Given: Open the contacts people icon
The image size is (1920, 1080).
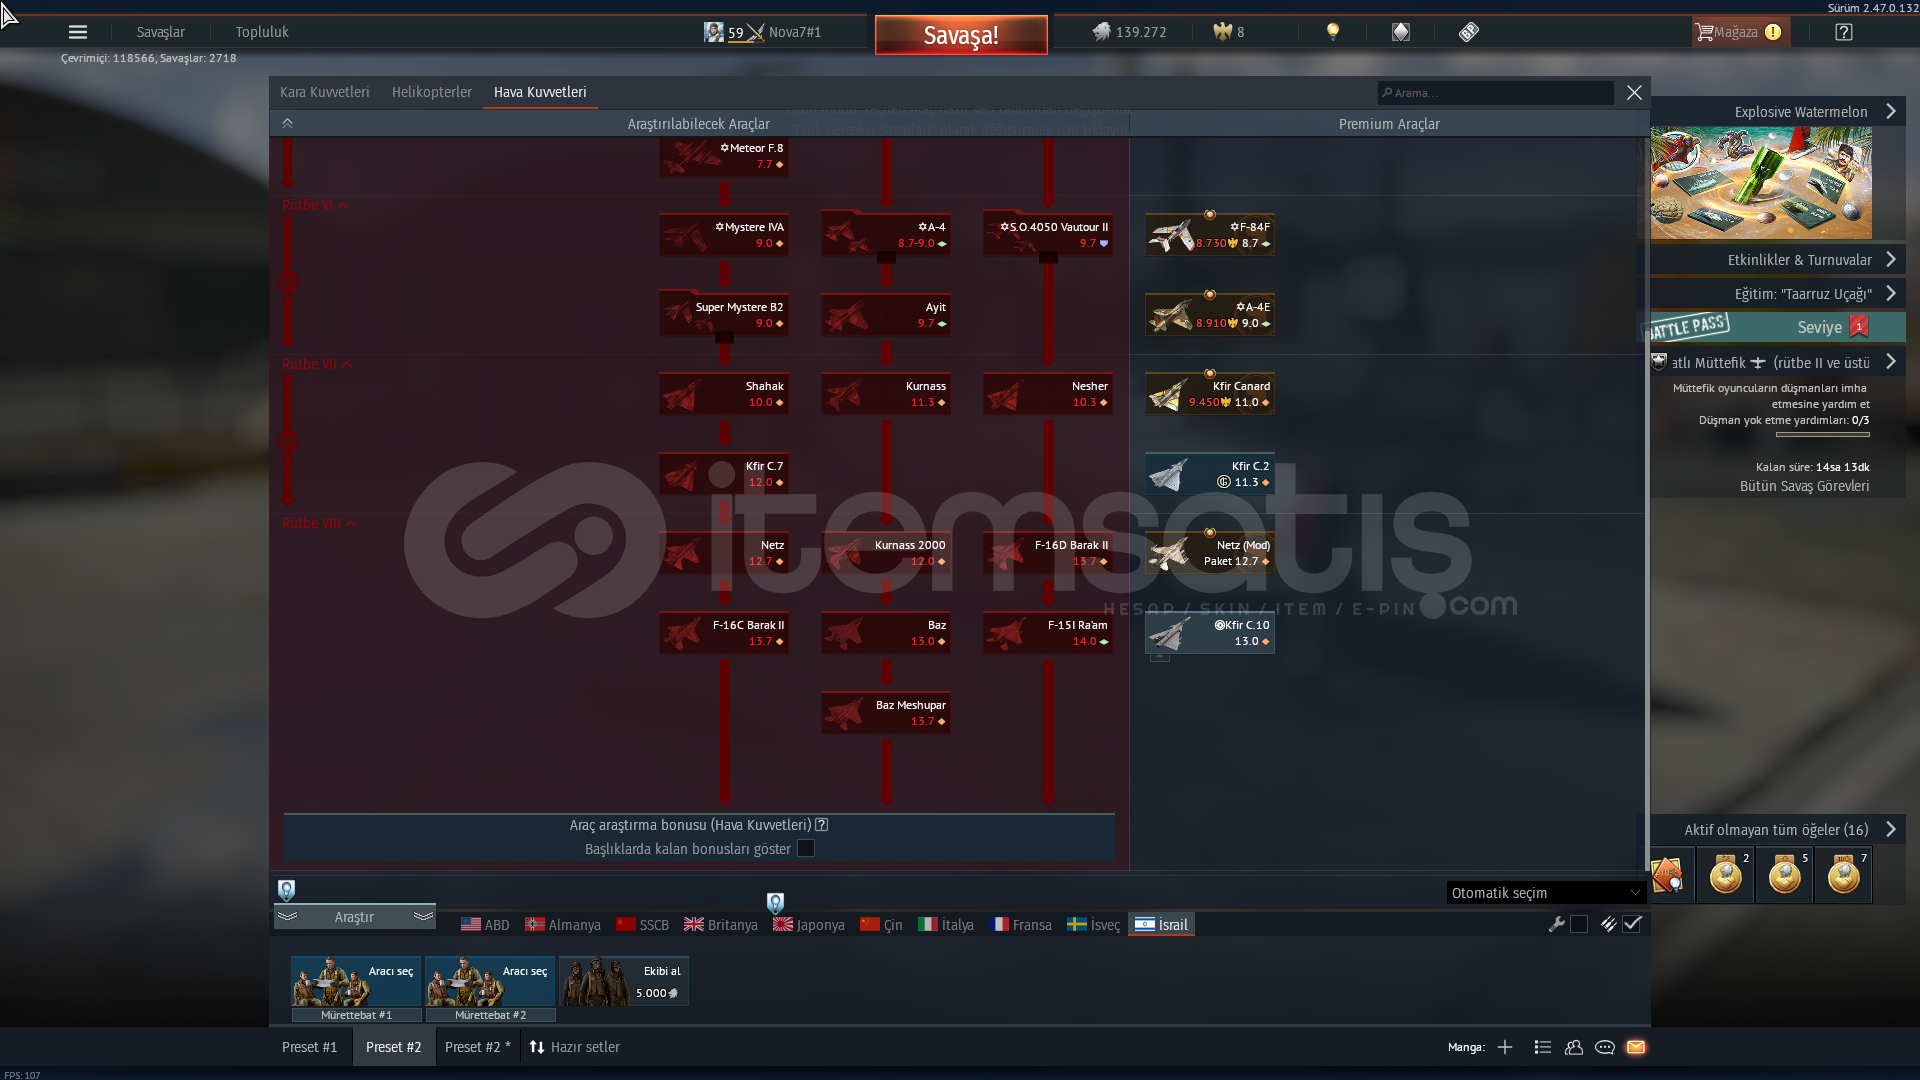Looking at the screenshot, I should (1574, 1047).
